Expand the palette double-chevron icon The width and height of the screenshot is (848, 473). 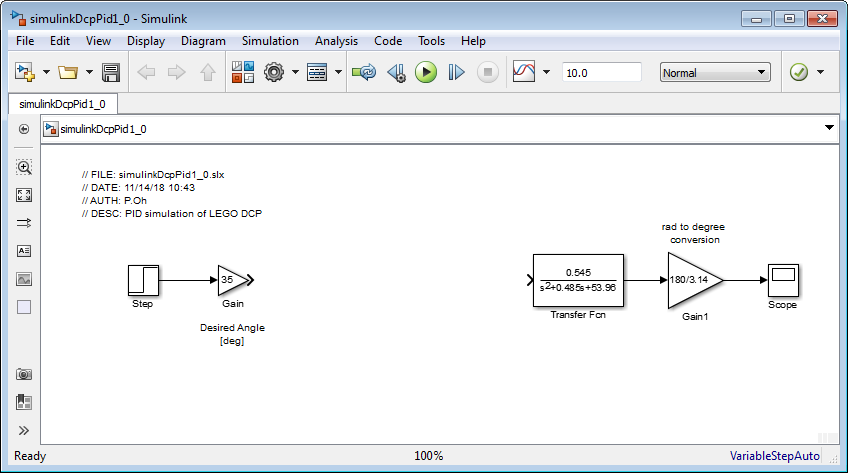coord(24,430)
